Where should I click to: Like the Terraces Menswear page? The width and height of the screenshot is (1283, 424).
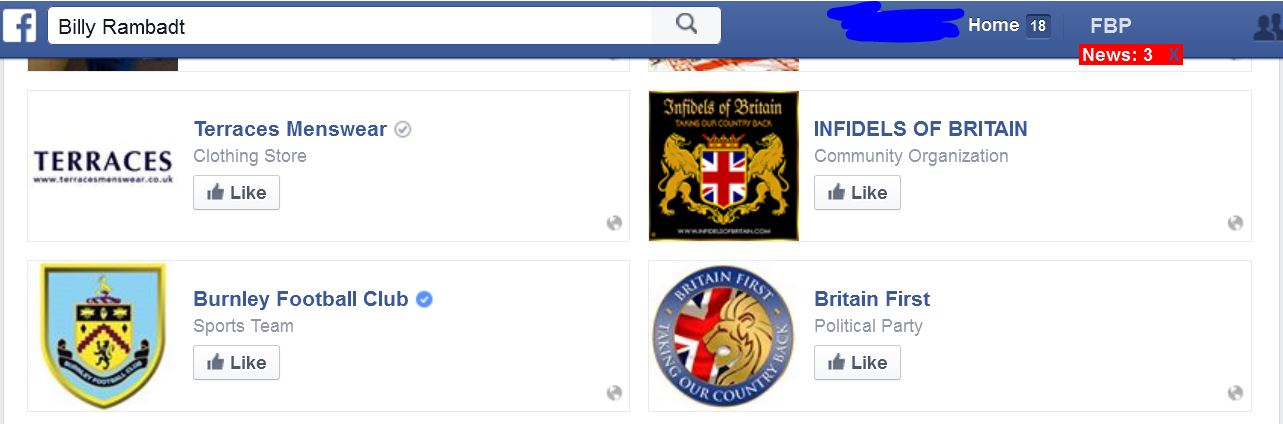coord(236,193)
